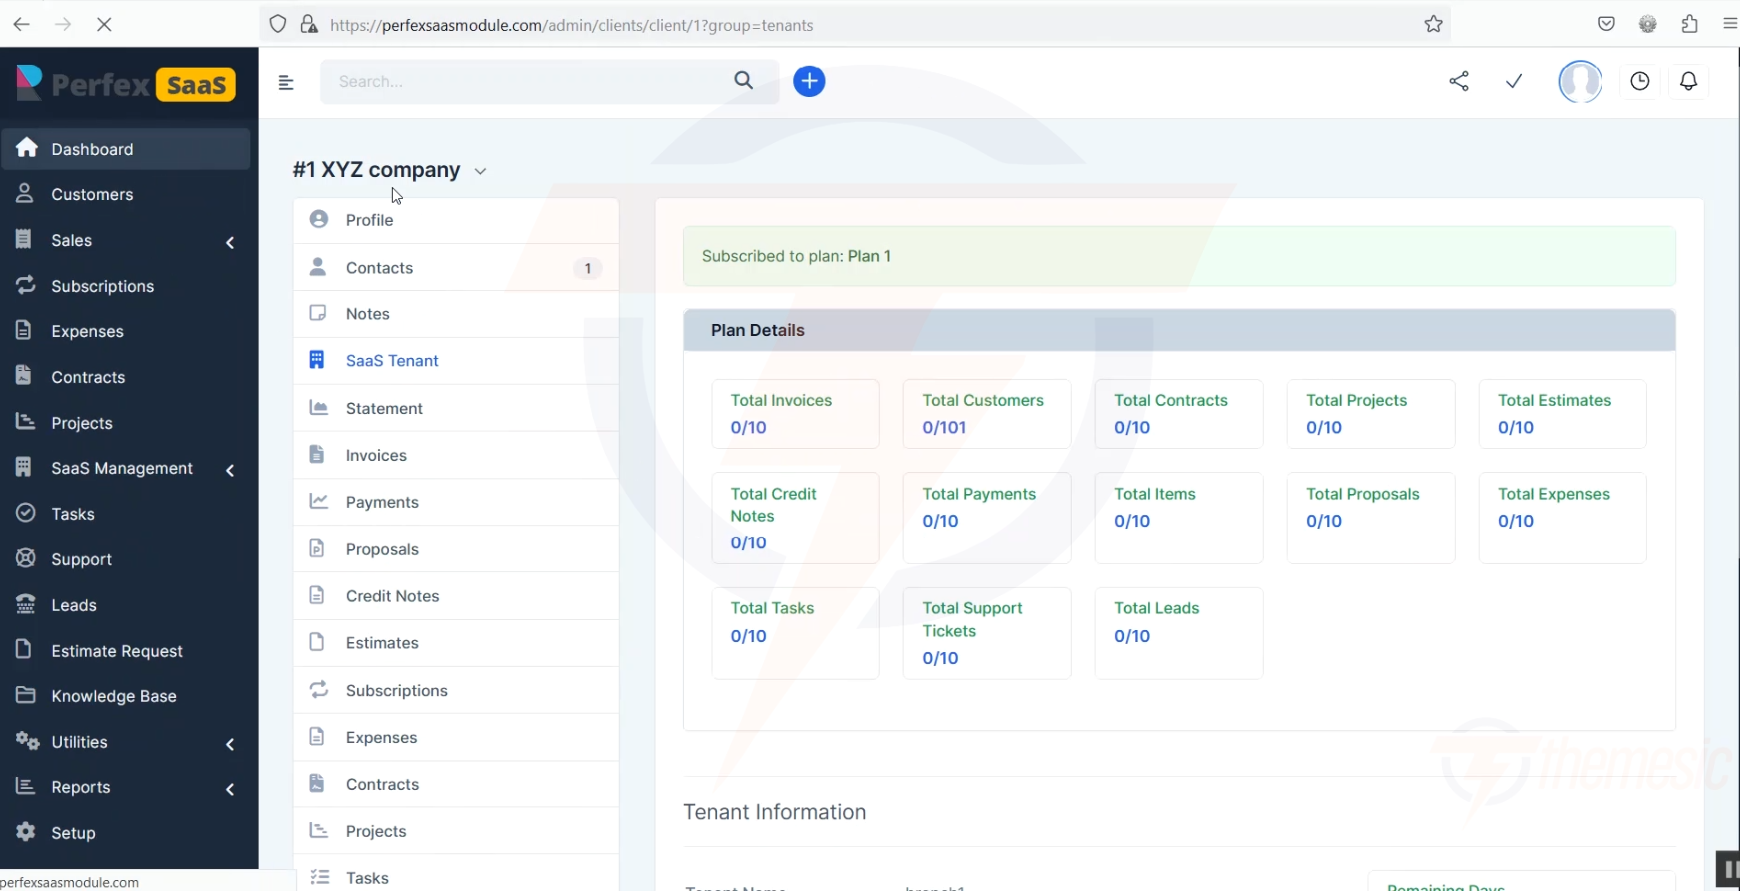
Task: Select the Invoices client tab
Action: (456, 455)
